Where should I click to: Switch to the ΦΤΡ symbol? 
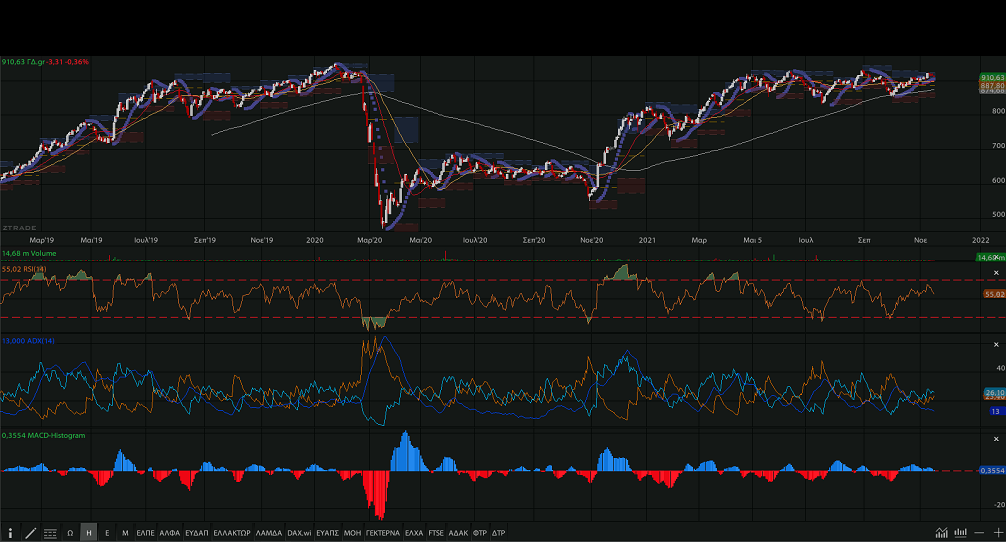tap(480, 533)
